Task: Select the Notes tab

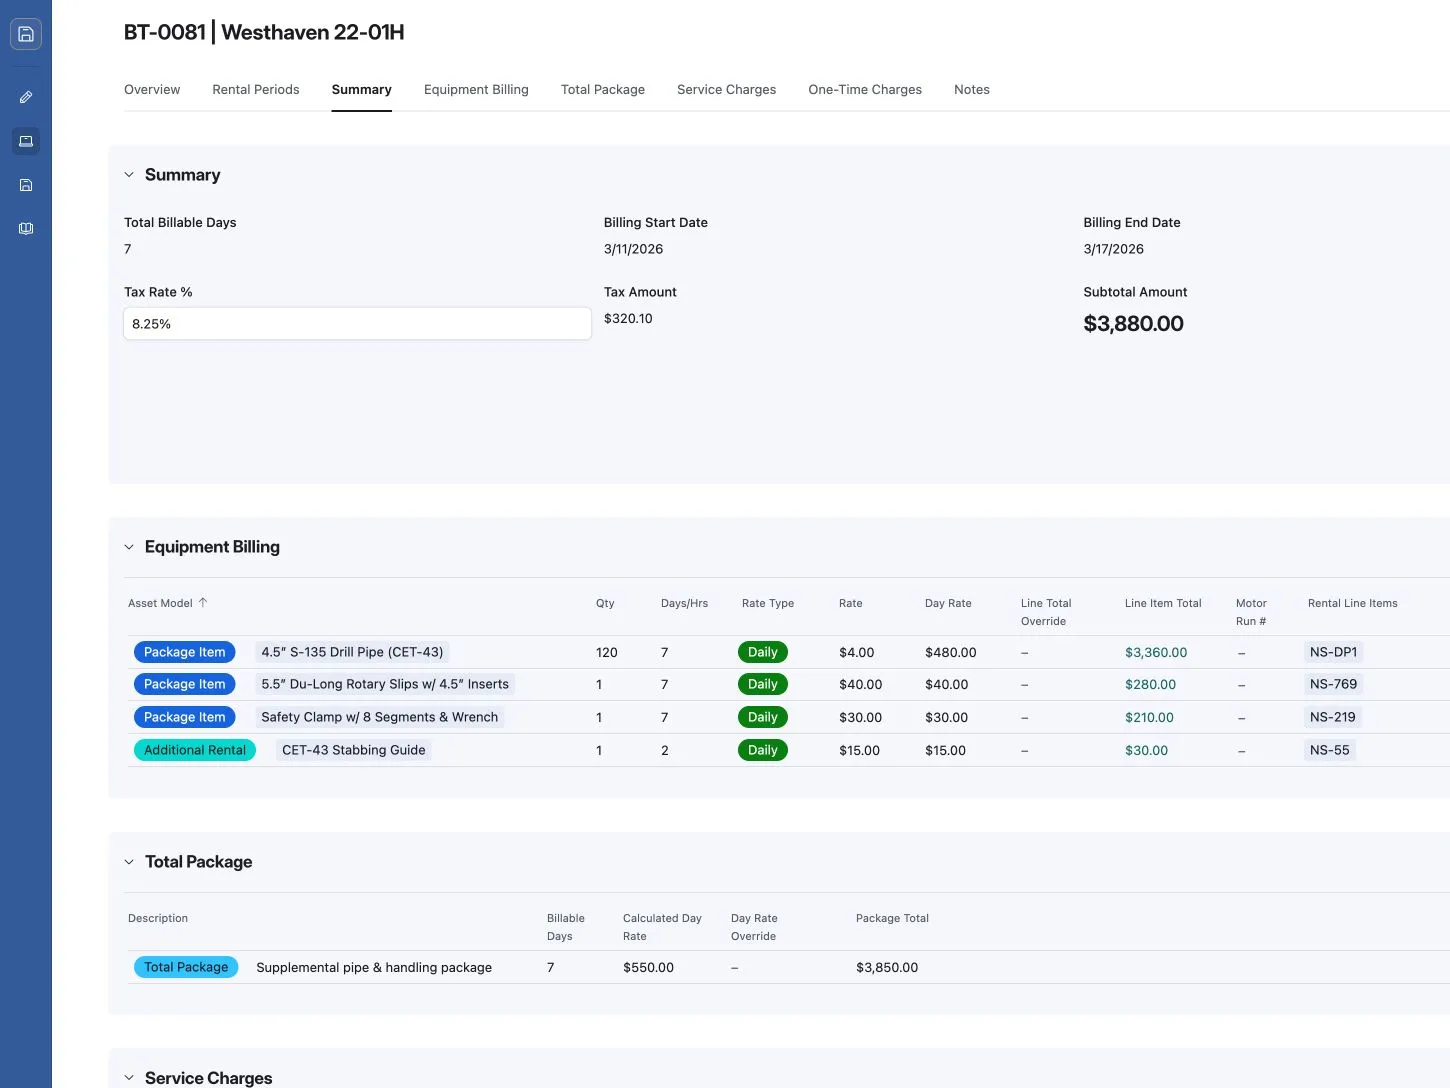Action: click(x=972, y=90)
